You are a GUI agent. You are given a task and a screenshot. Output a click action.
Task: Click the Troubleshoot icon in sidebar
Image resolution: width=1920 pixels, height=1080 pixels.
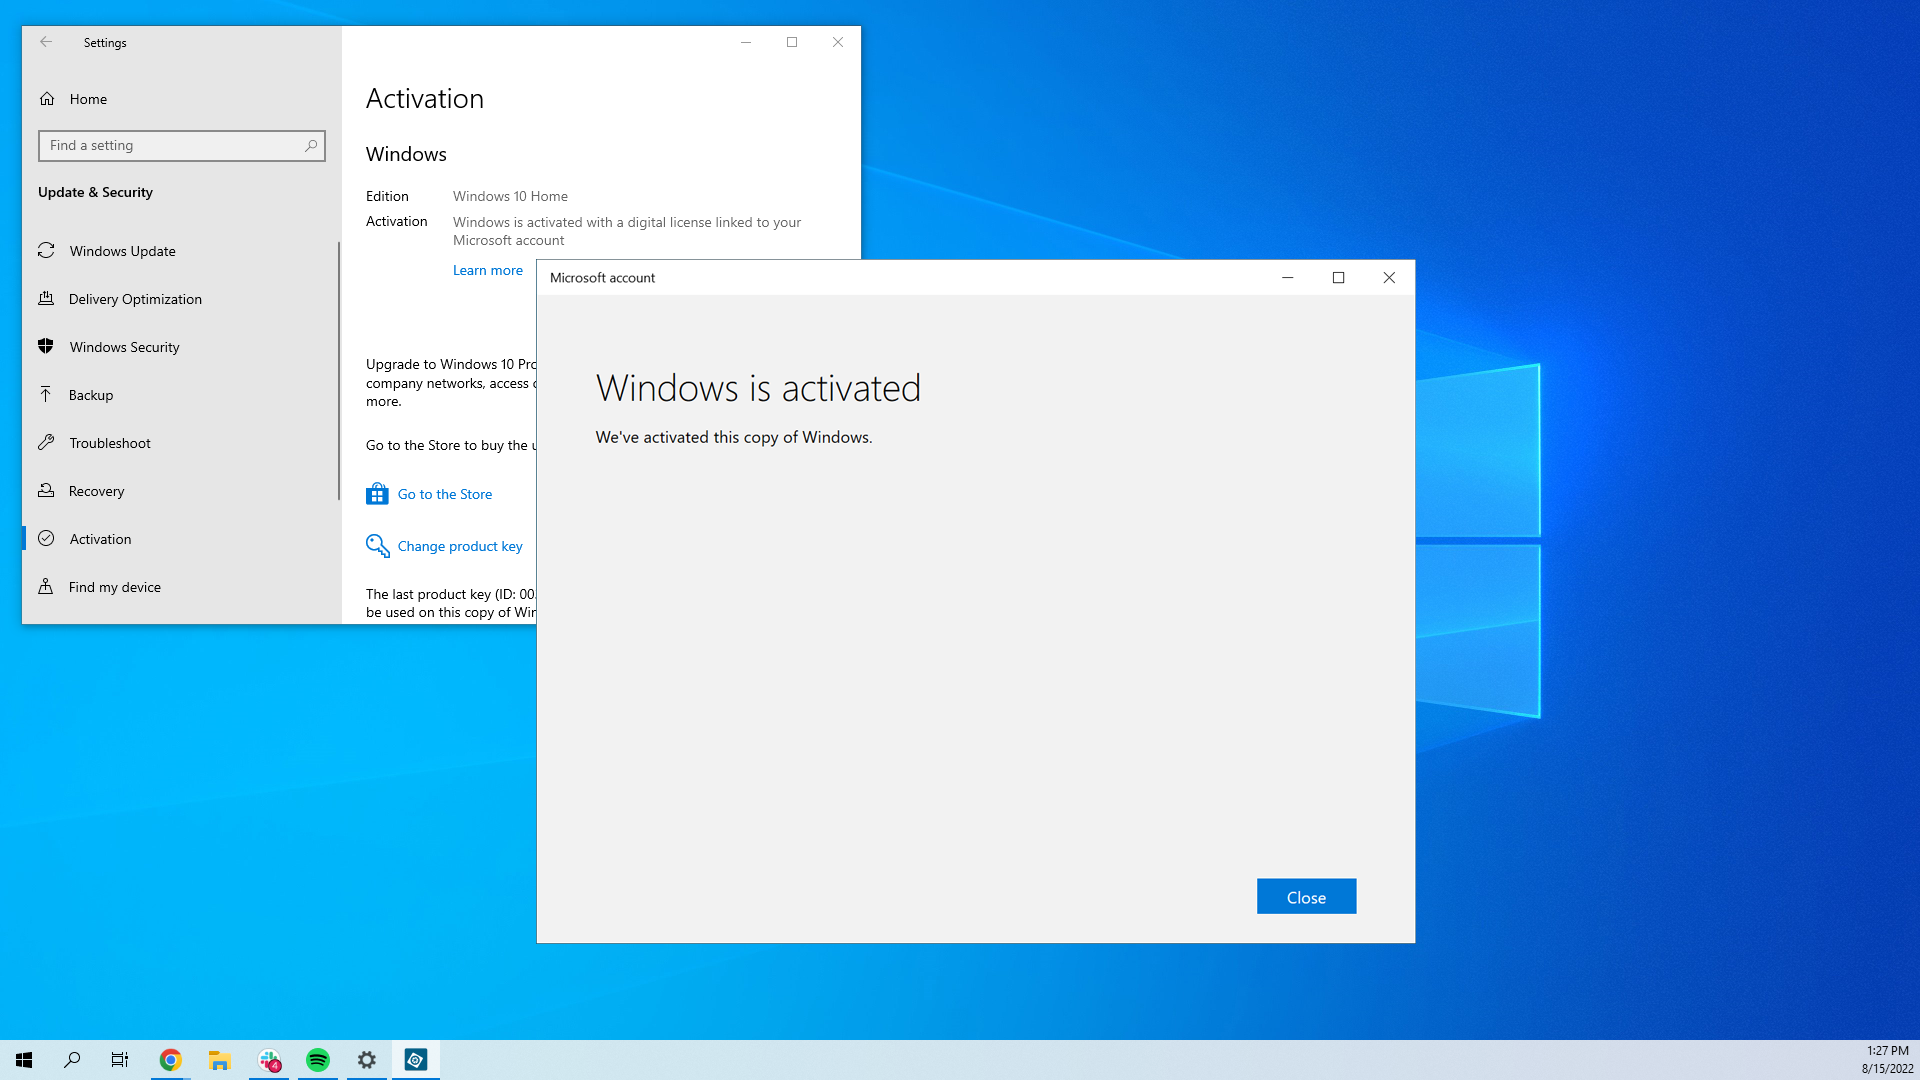click(x=45, y=442)
